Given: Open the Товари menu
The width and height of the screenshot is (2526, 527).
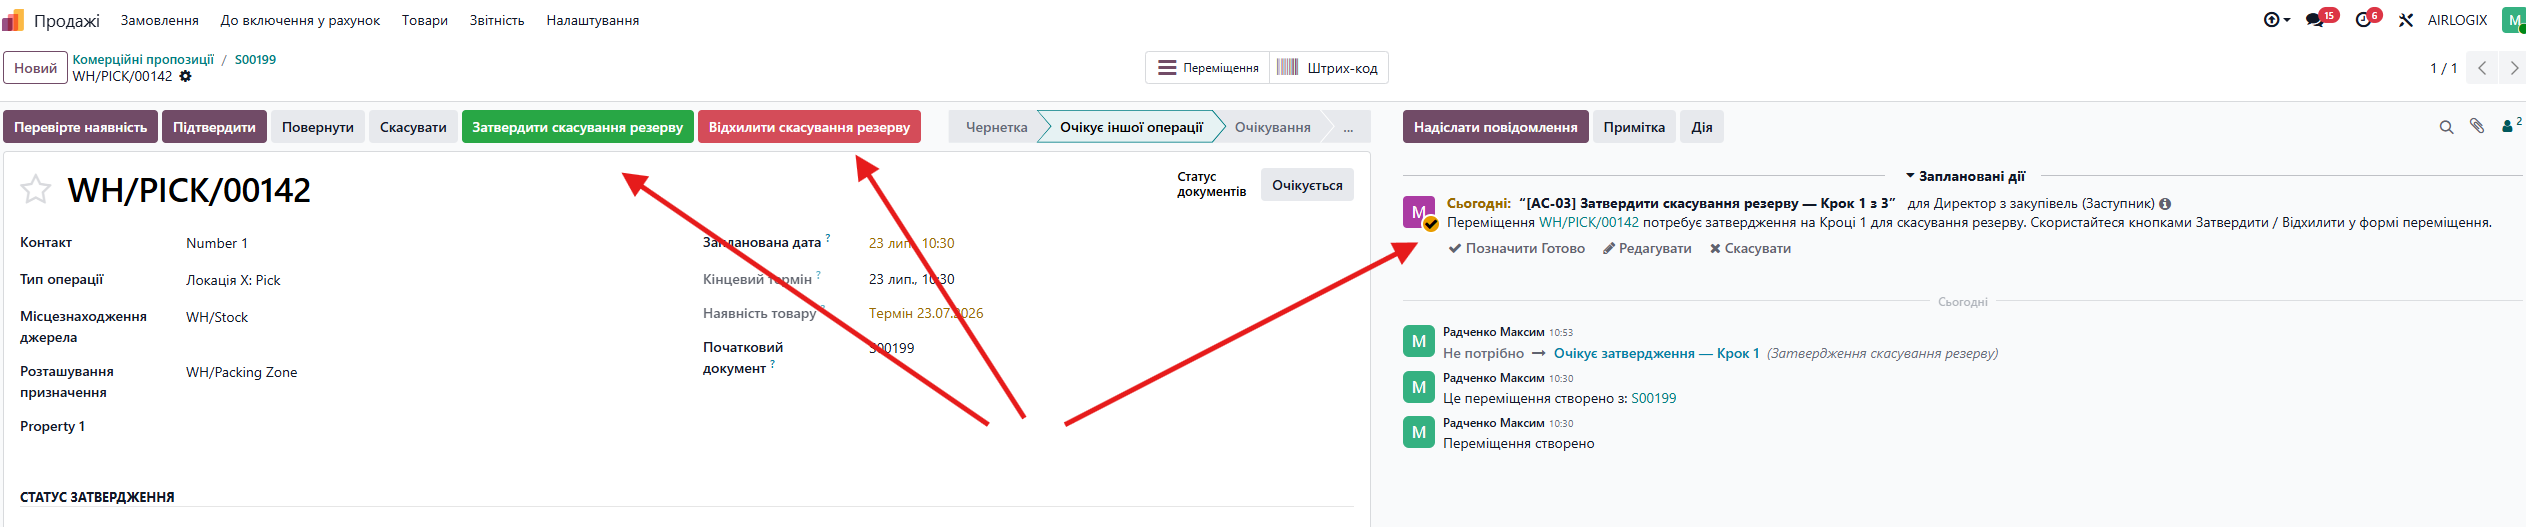Looking at the screenshot, I should pyautogui.click(x=425, y=20).
